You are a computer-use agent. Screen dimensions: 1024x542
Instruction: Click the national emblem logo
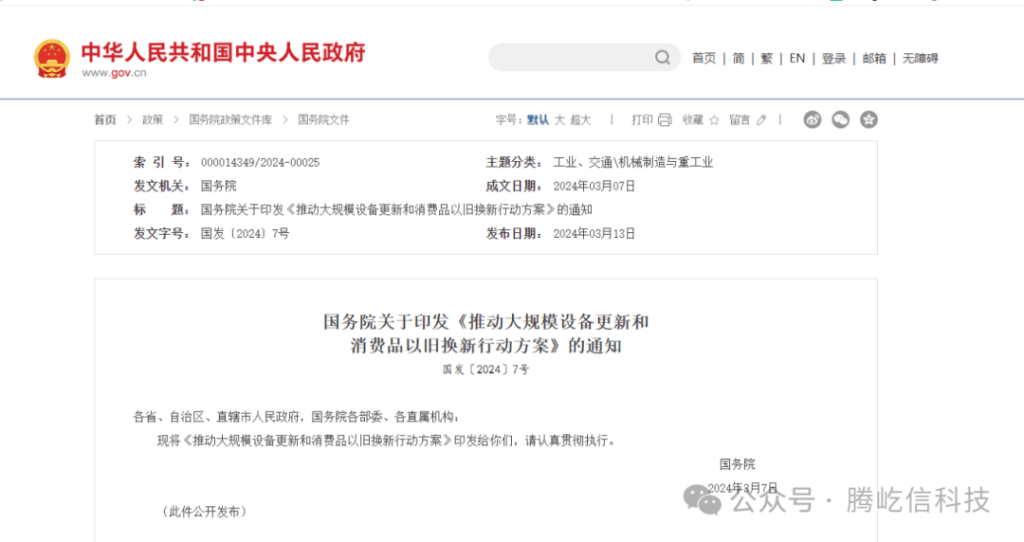(51, 58)
